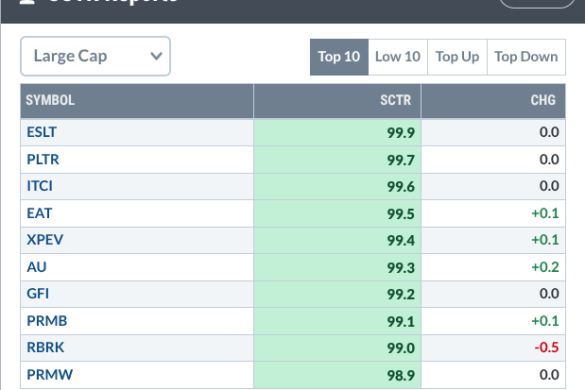
Task: Click the SCTR Reports header icon
Action: pyautogui.click(x=27, y=2)
